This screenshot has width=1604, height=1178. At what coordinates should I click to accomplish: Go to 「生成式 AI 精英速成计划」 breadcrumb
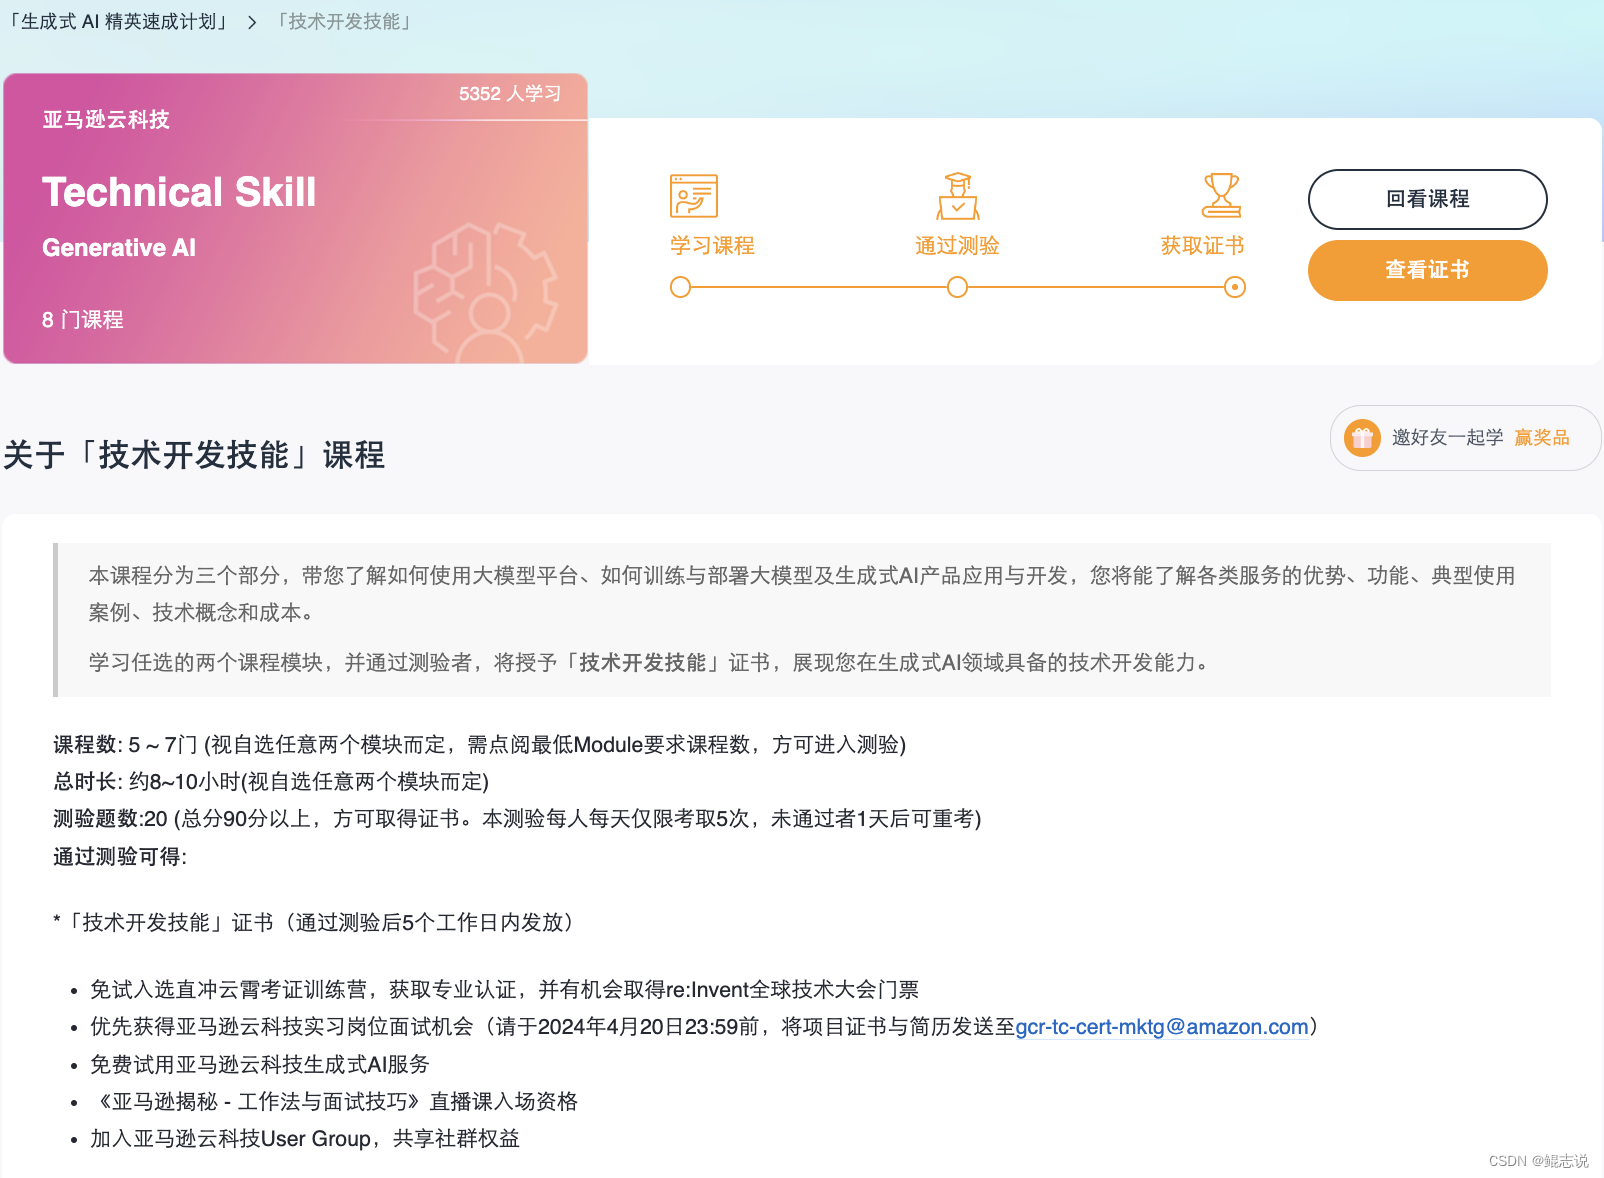pyautogui.click(x=118, y=22)
